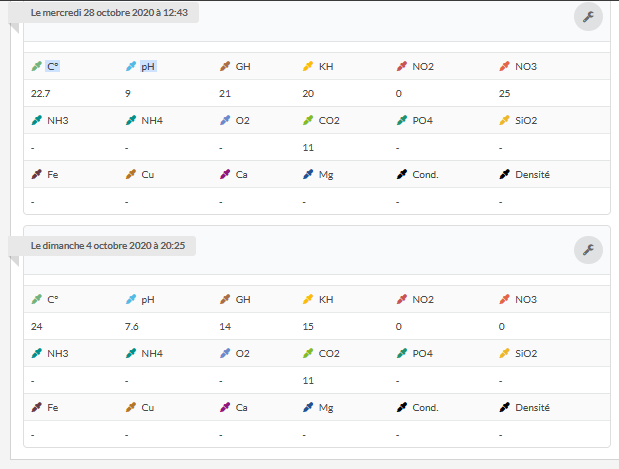This screenshot has height=469, width=619.
Task: Click highlighted pH label in first table
Action: (x=148, y=66)
